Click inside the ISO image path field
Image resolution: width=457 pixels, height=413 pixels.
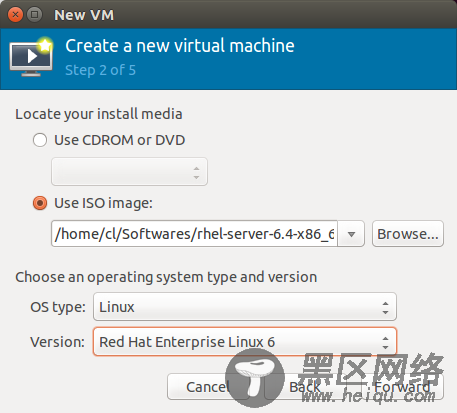[194, 234]
